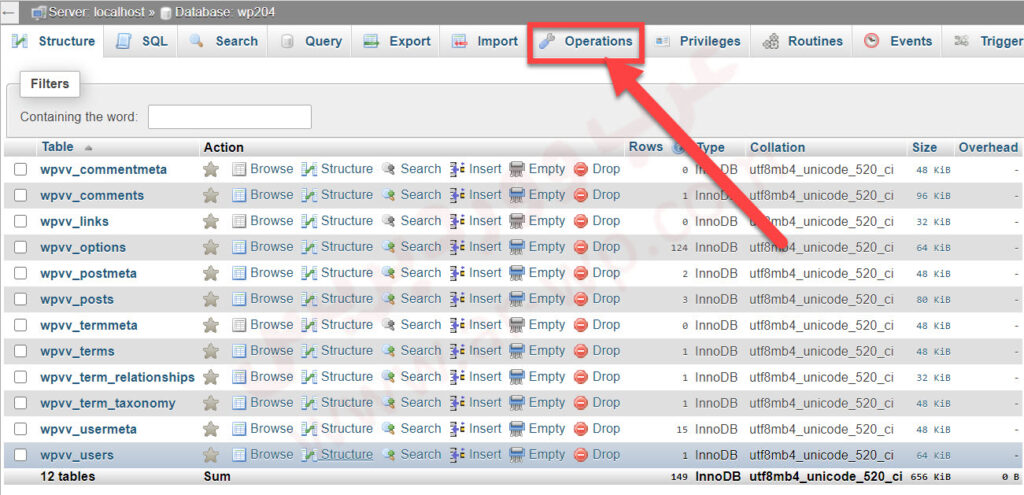Collapse the navigation panel with the left arrow
This screenshot has width=1024, height=495.
[x=9, y=12]
